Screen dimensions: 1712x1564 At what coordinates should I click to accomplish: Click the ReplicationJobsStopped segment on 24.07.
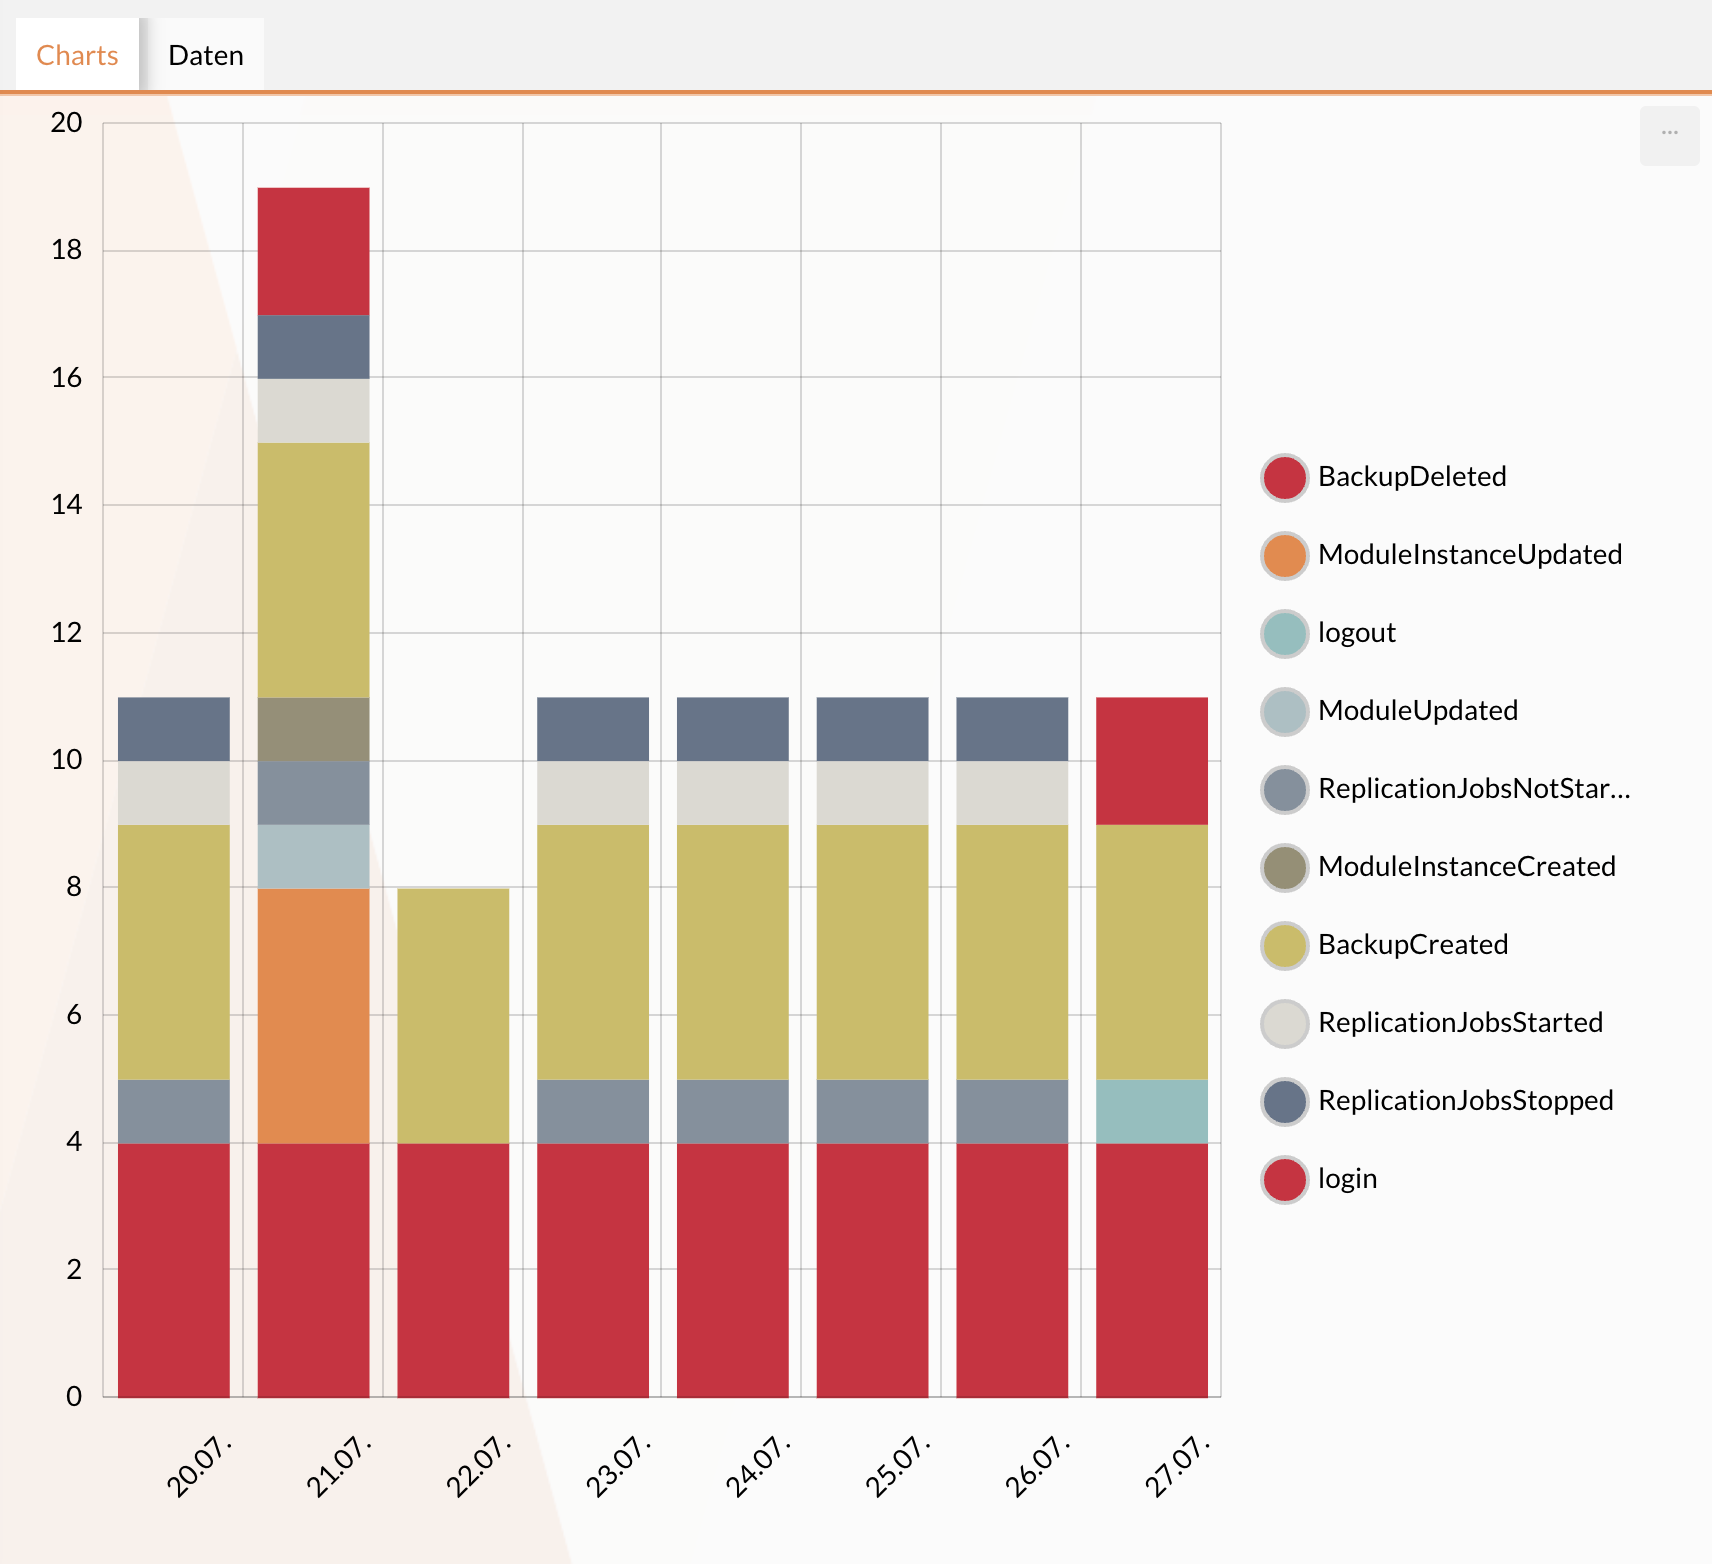coord(732,729)
